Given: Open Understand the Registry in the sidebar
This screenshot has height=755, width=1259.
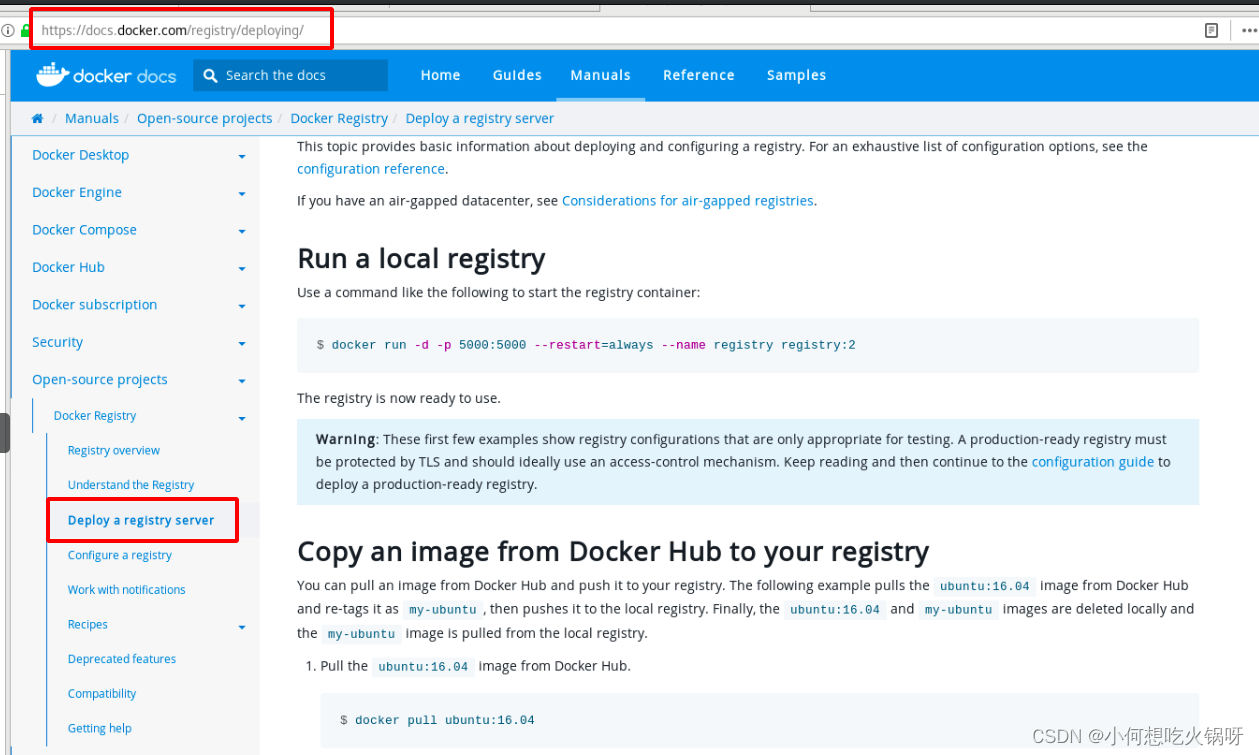Looking at the screenshot, I should point(131,485).
